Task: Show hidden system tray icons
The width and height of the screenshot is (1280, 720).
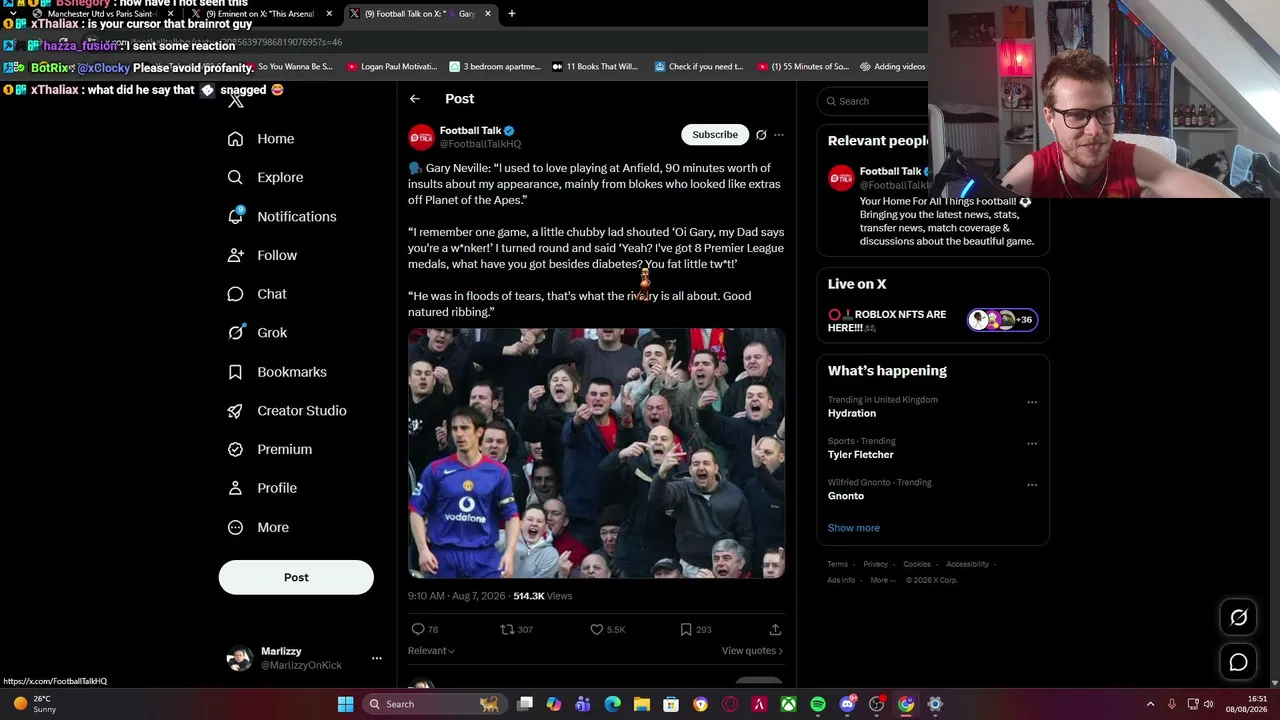Action: coord(1150,704)
